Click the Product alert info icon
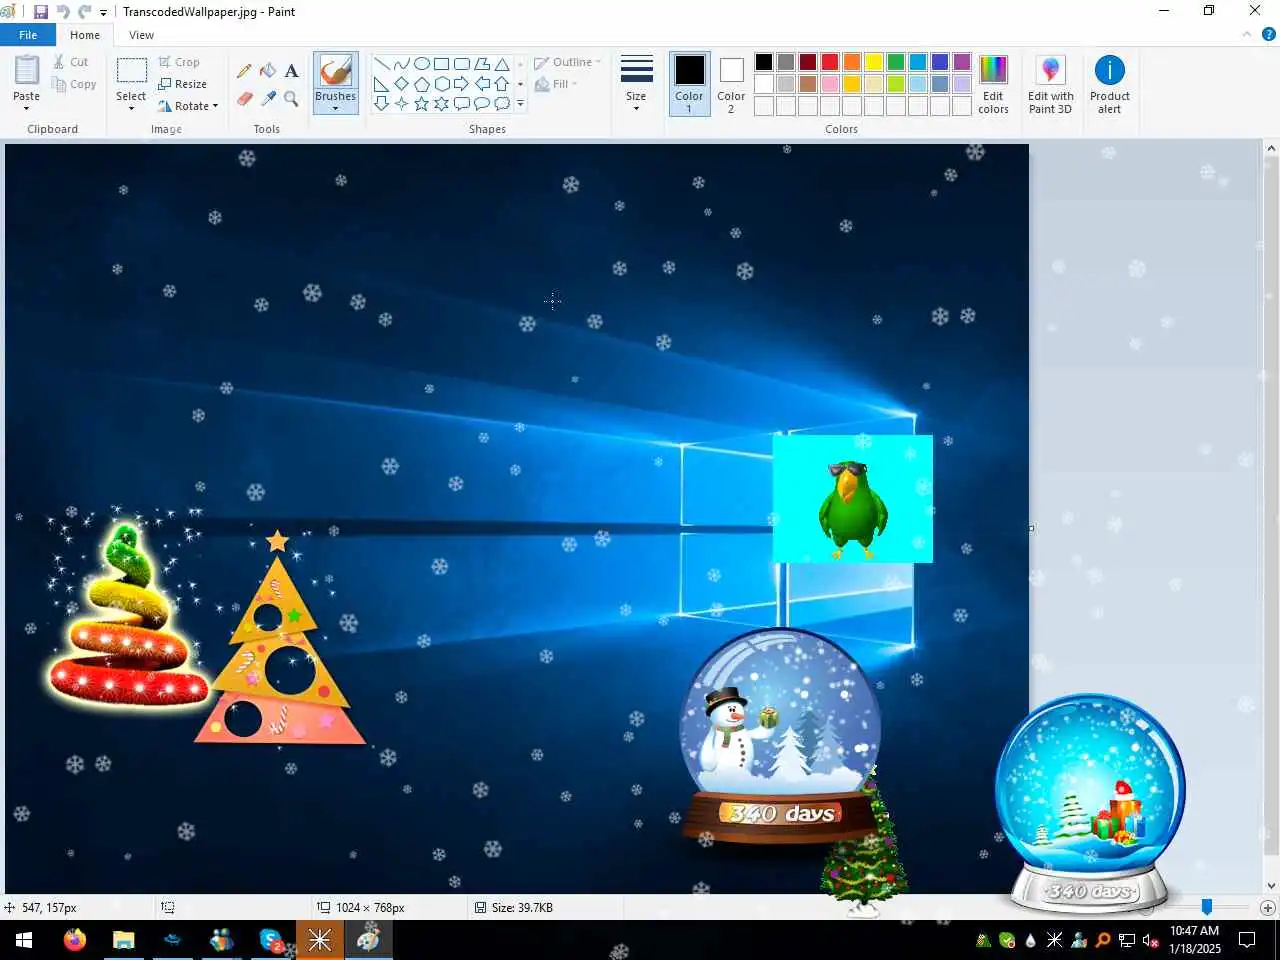Screen dimensions: 1280x960 point(1110,70)
